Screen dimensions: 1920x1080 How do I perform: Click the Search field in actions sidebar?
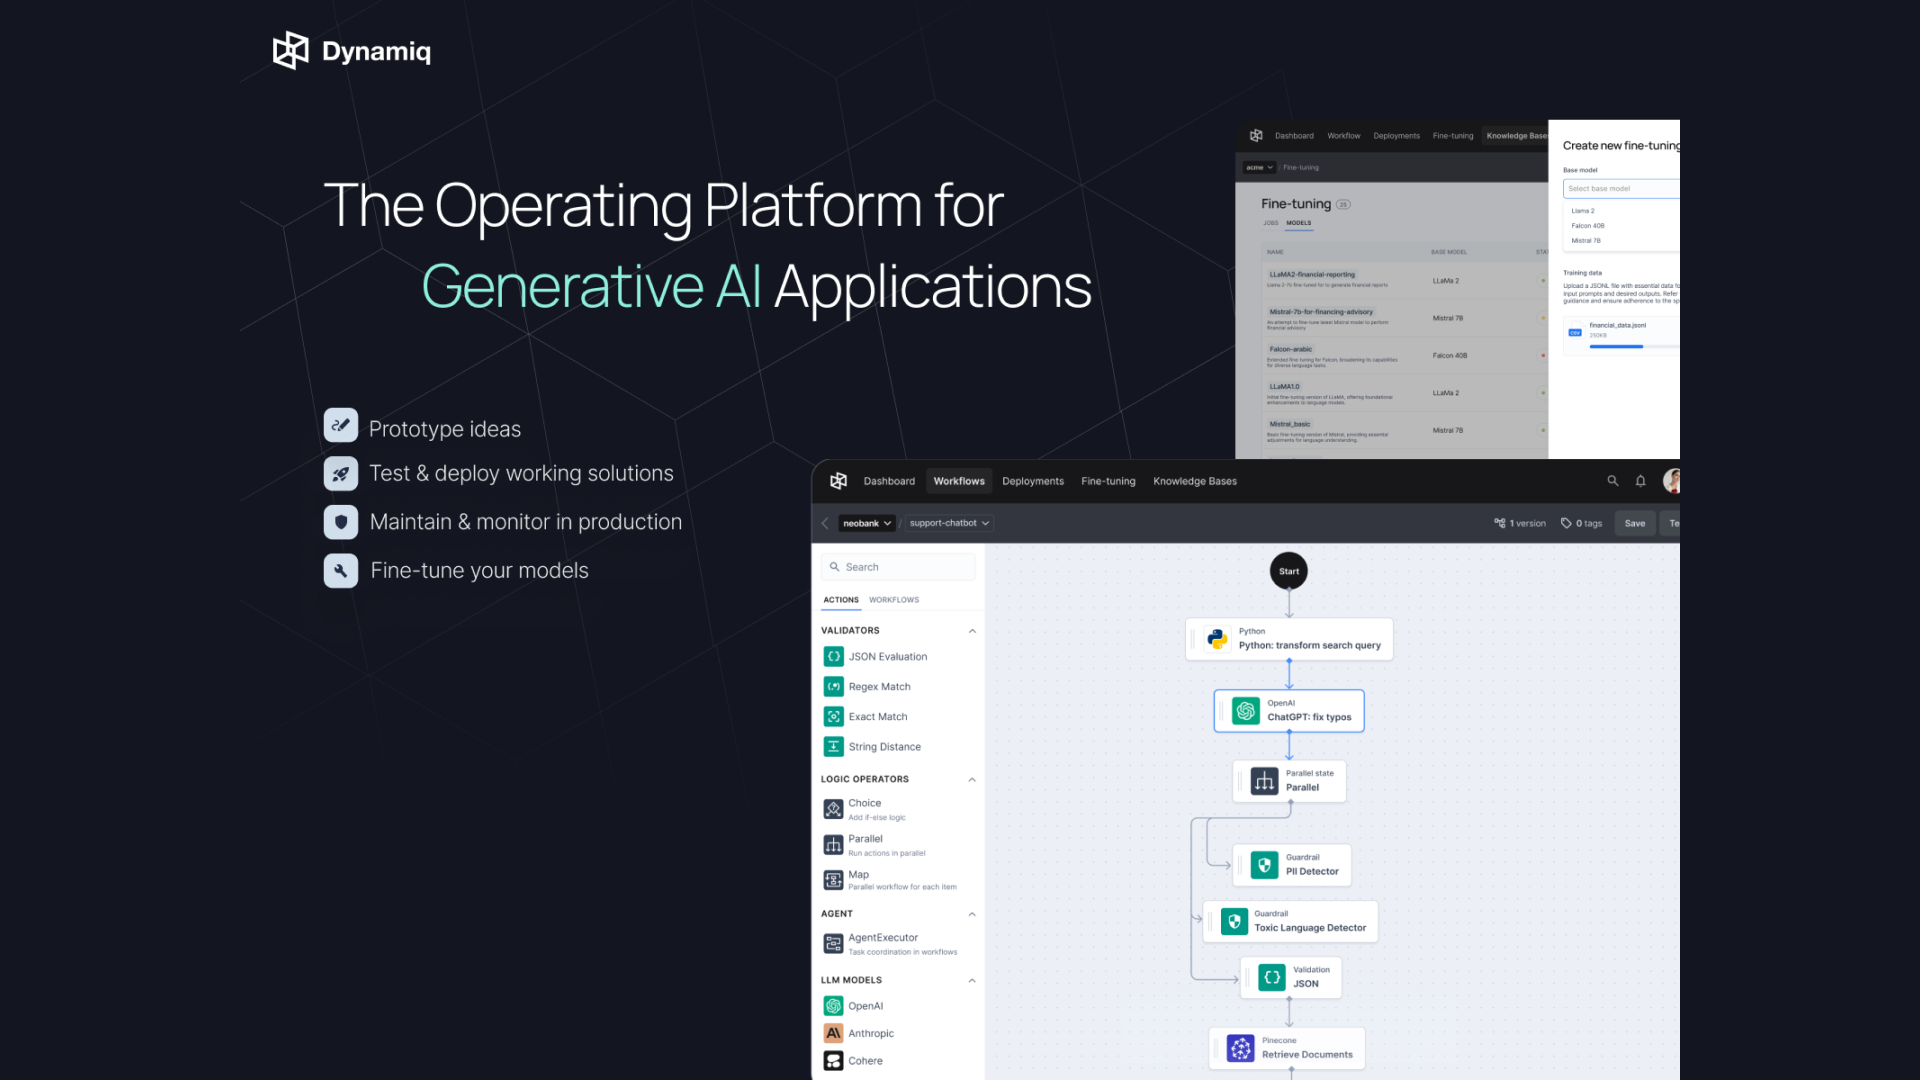tap(898, 567)
